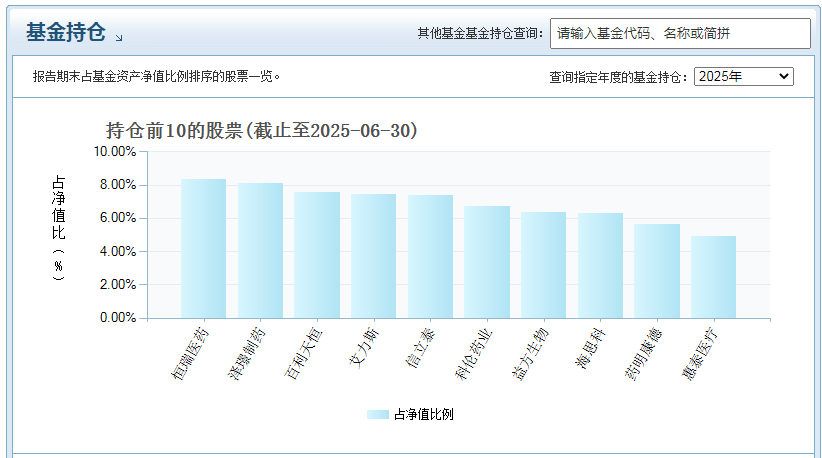Click the small arrow icon beside 基金持仓
The image size is (822, 458).
(x=119, y=38)
